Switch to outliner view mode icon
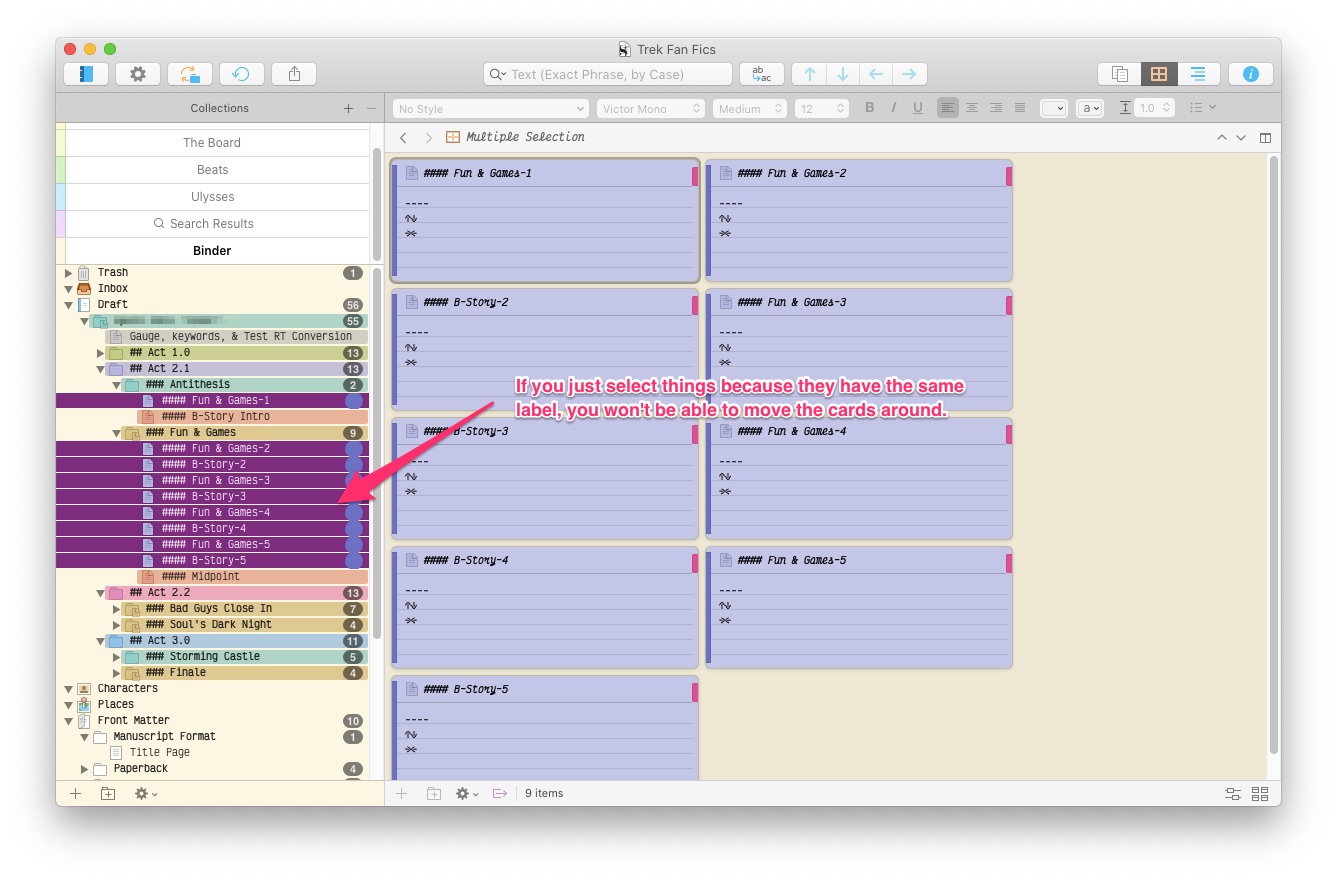This screenshot has height=880, width=1337. (x=1197, y=74)
